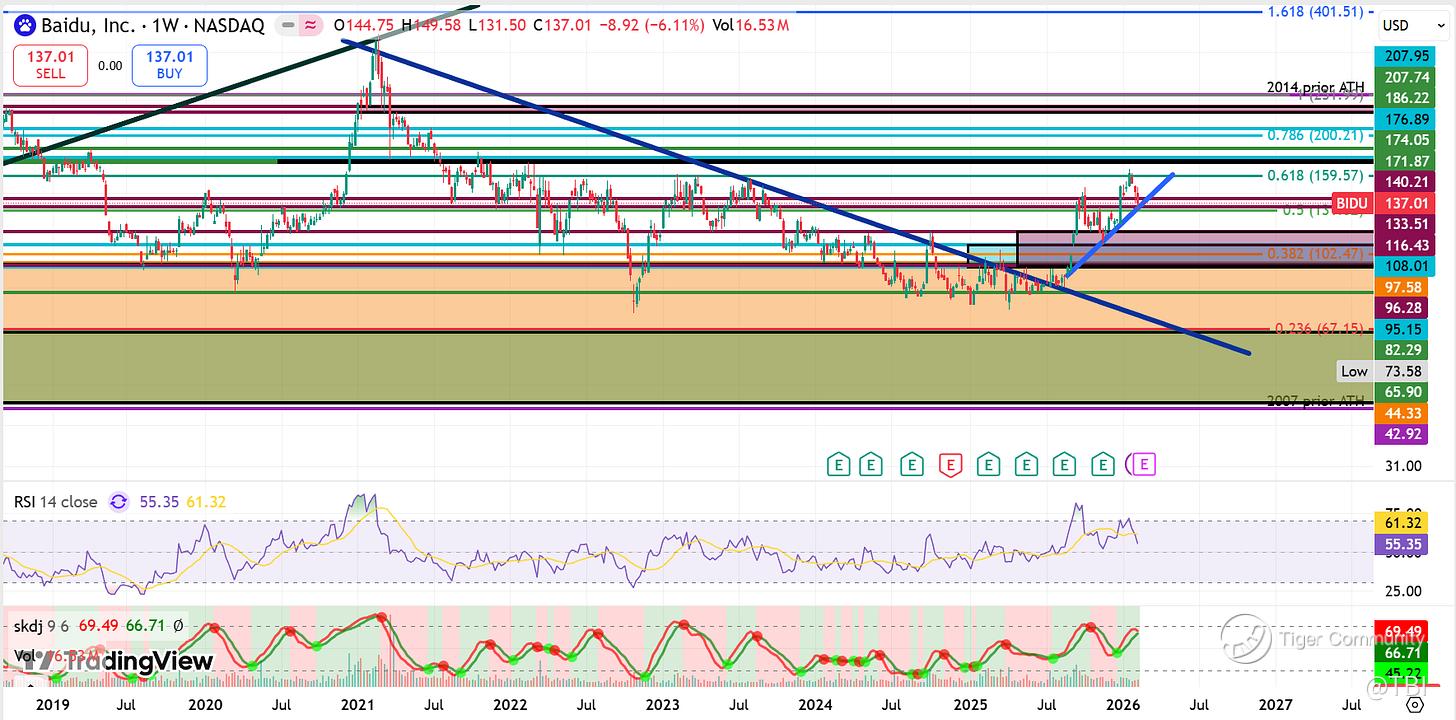Click the 2024 label on the time axis
This screenshot has width=1456, height=720.
click(816, 705)
